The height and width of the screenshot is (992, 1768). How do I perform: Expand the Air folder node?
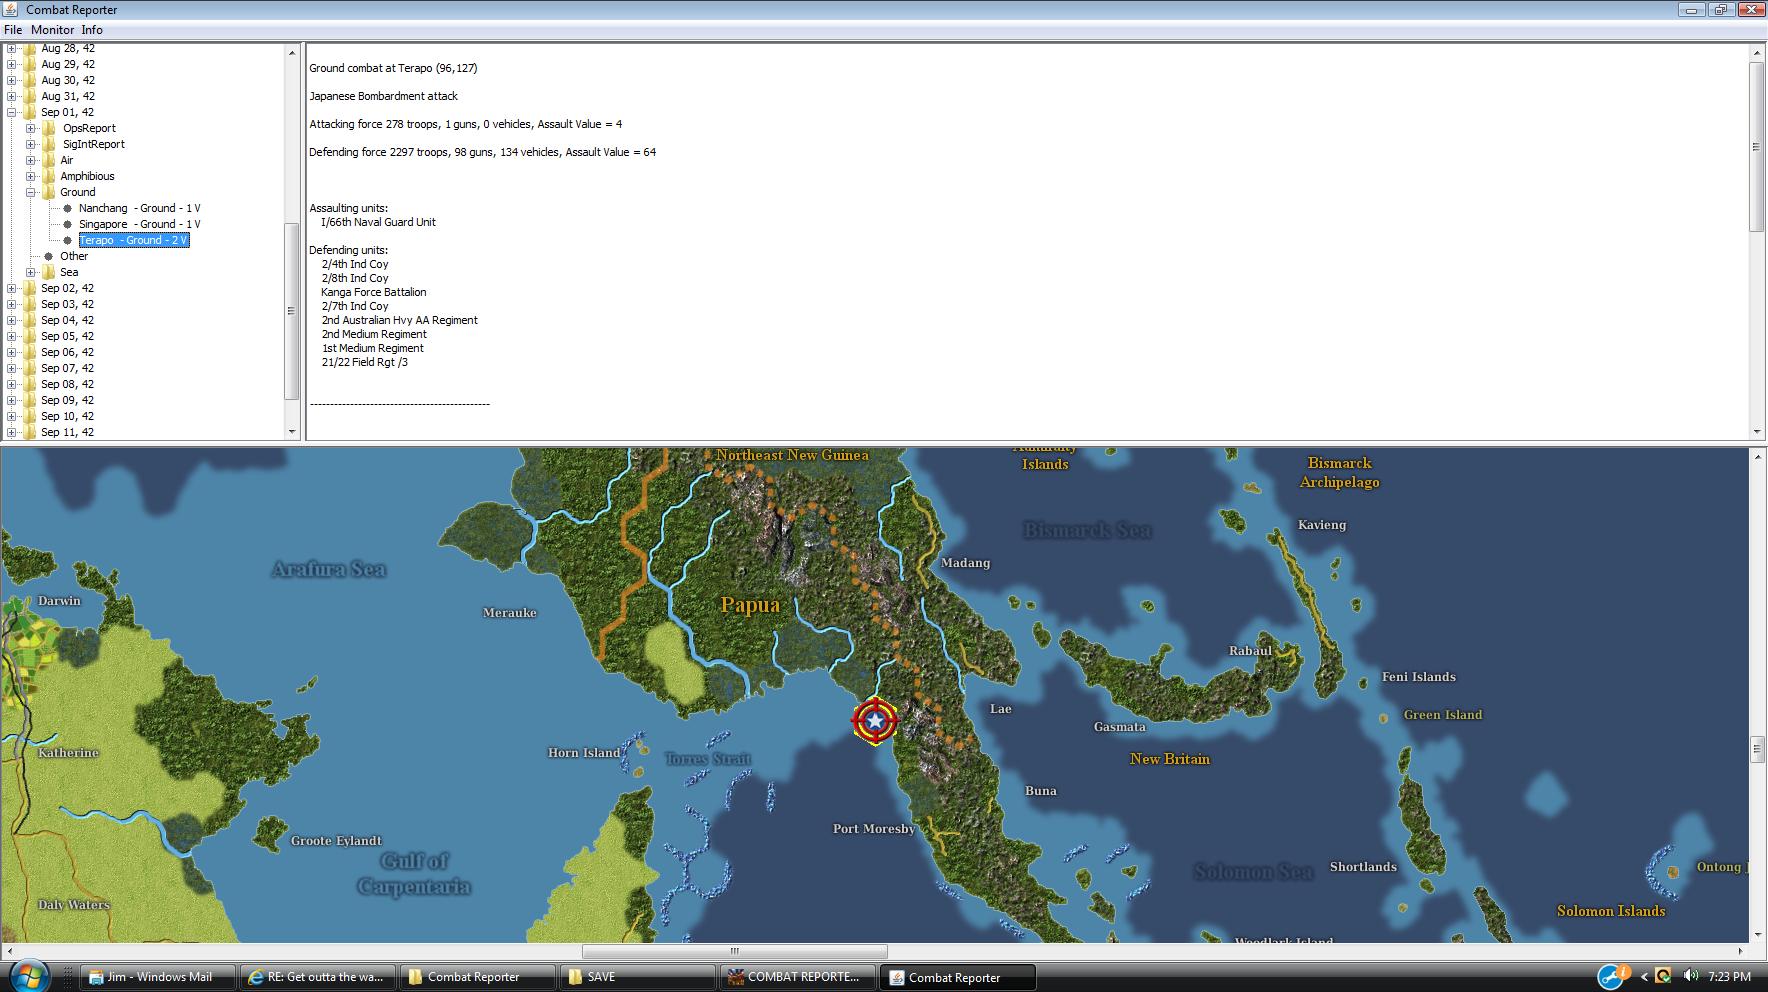[31, 160]
